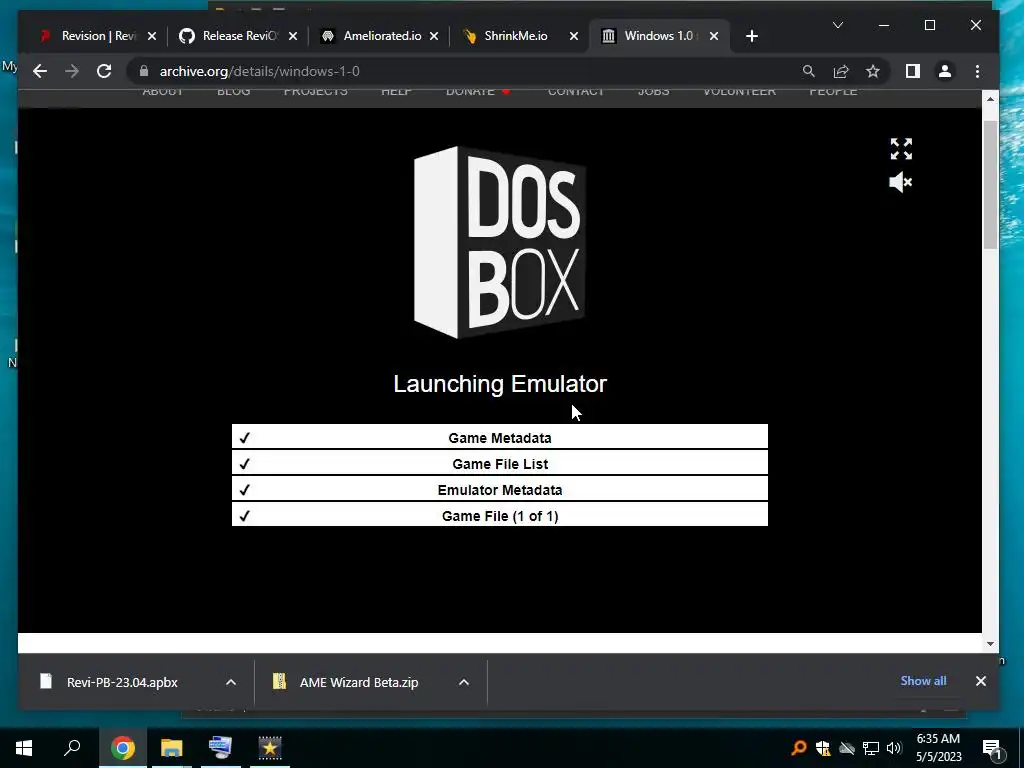Click the page vertical scrollbar thumb
Image resolution: width=1024 pixels, height=768 pixels.
point(990,184)
